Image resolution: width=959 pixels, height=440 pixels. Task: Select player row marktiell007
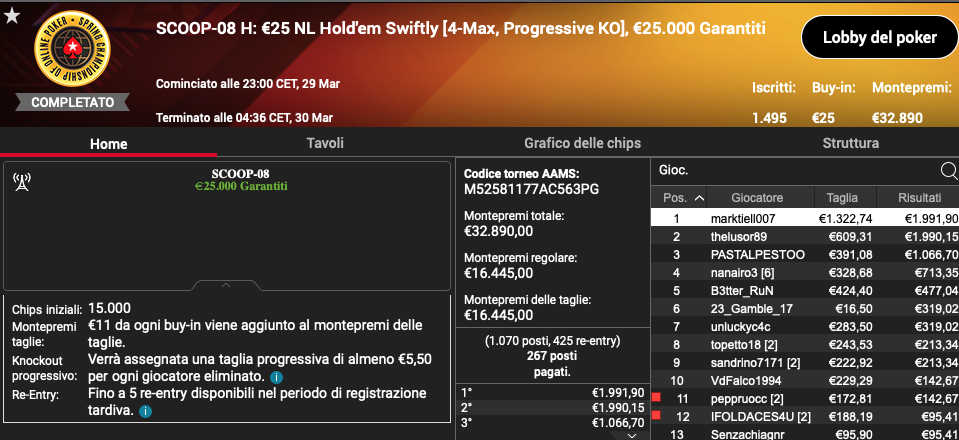point(804,218)
